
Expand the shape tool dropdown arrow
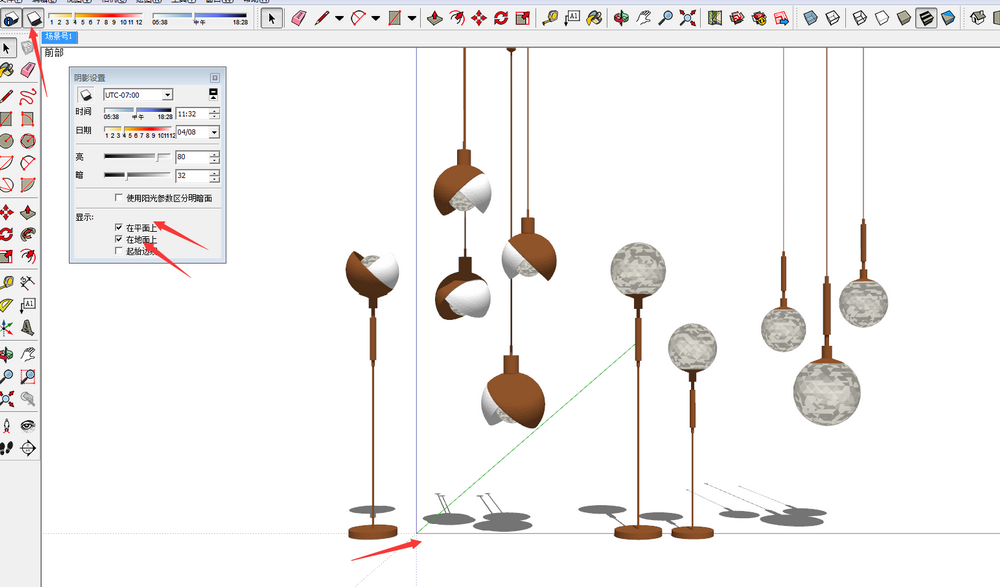click(412, 19)
